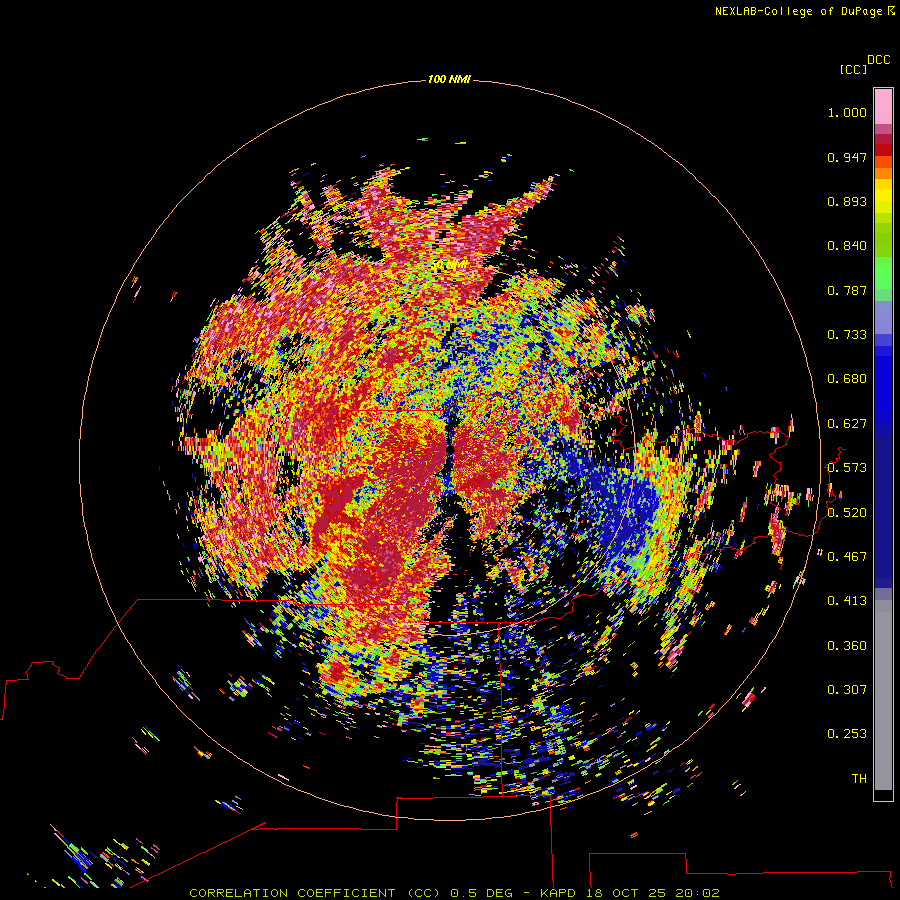Click the 0.787 legend value
Screen dimensions: 900x900
pos(847,290)
